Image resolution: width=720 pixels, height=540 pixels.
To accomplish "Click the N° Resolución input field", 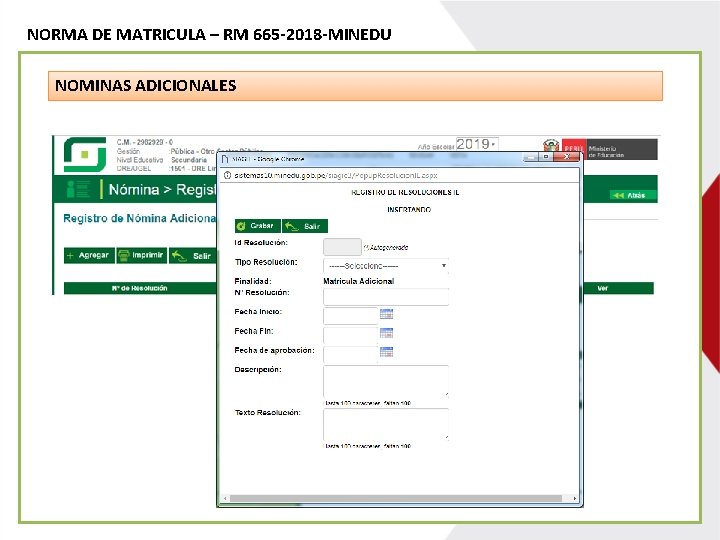I will coord(386,297).
